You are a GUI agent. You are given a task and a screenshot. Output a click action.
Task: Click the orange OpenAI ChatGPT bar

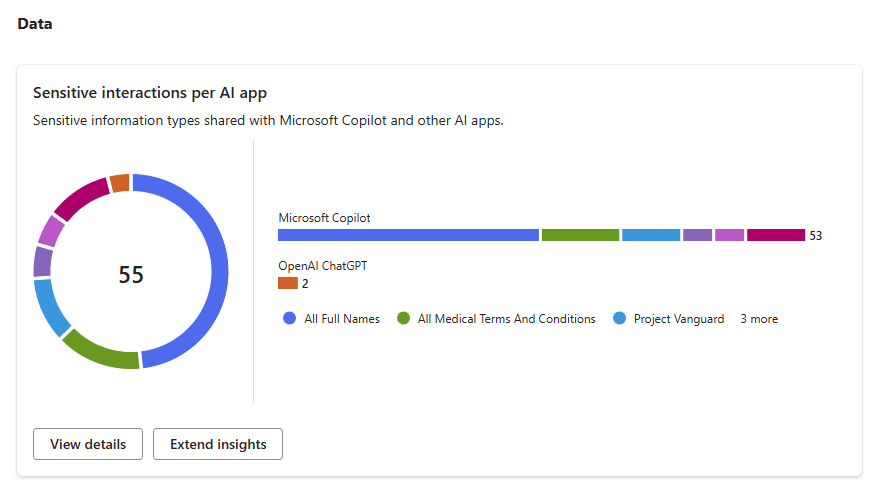pyautogui.click(x=288, y=283)
